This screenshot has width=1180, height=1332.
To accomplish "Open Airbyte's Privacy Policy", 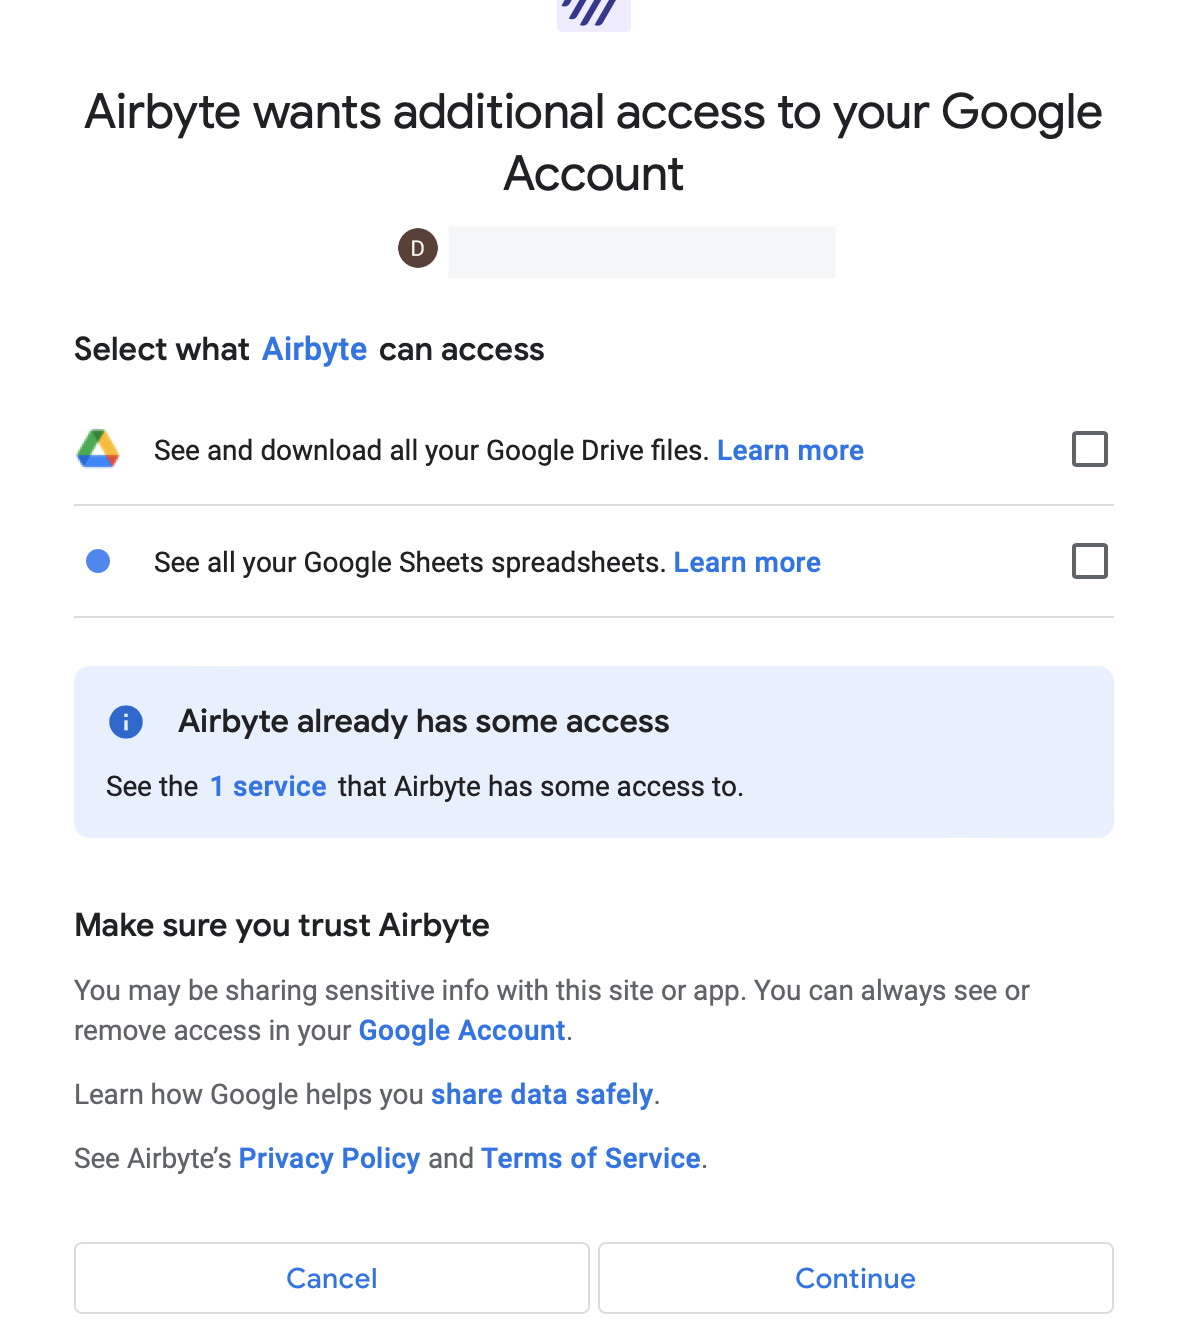I will (329, 1159).
